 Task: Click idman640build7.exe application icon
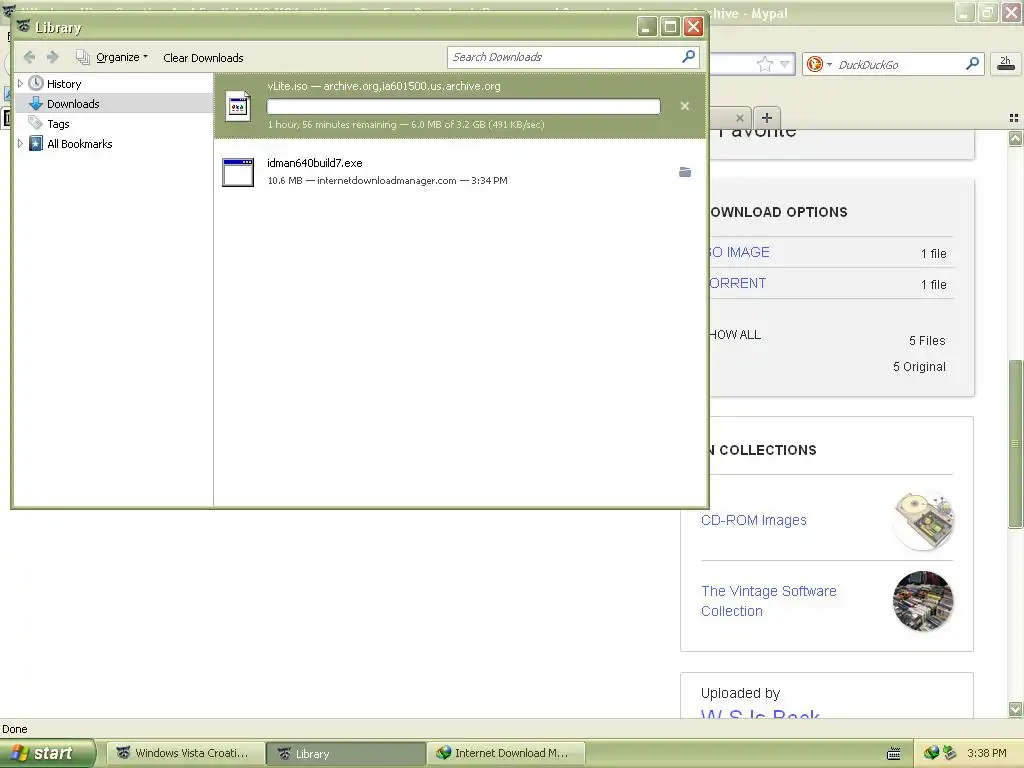point(238,172)
